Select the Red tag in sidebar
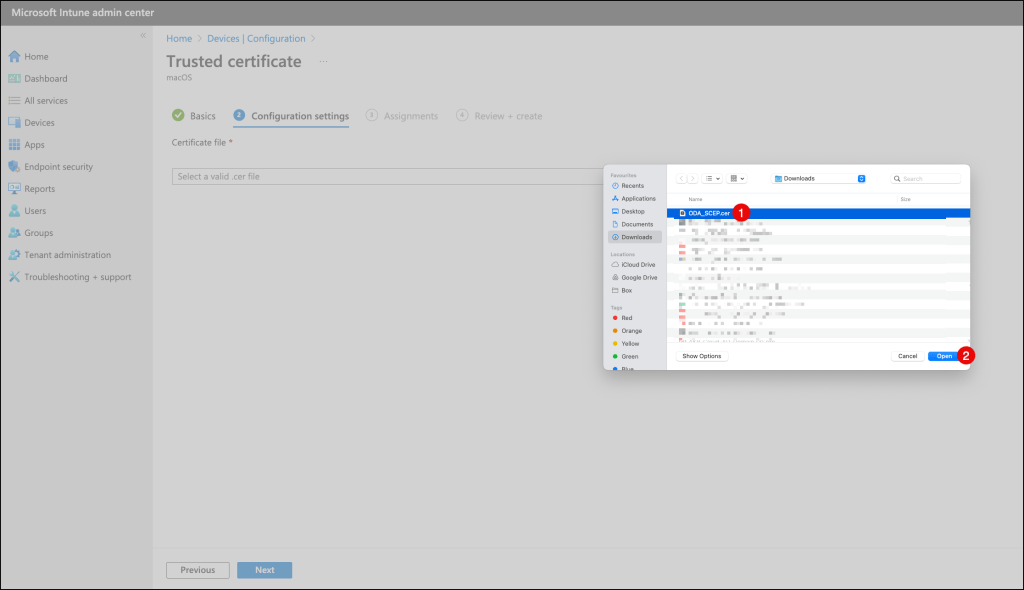The height and width of the screenshot is (590, 1024). pyautogui.click(x=626, y=318)
